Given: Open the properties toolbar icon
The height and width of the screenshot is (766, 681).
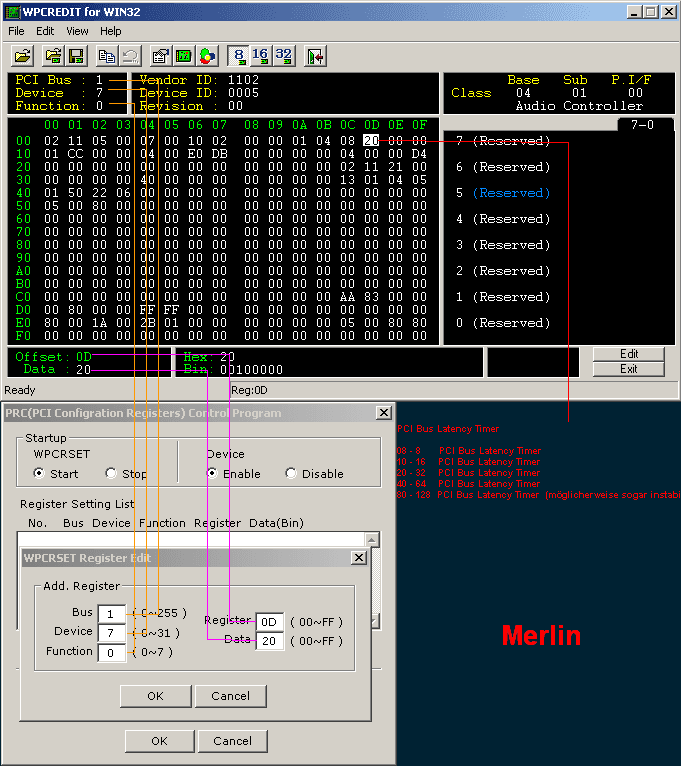Looking at the screenshot, I should pos(161,56).
